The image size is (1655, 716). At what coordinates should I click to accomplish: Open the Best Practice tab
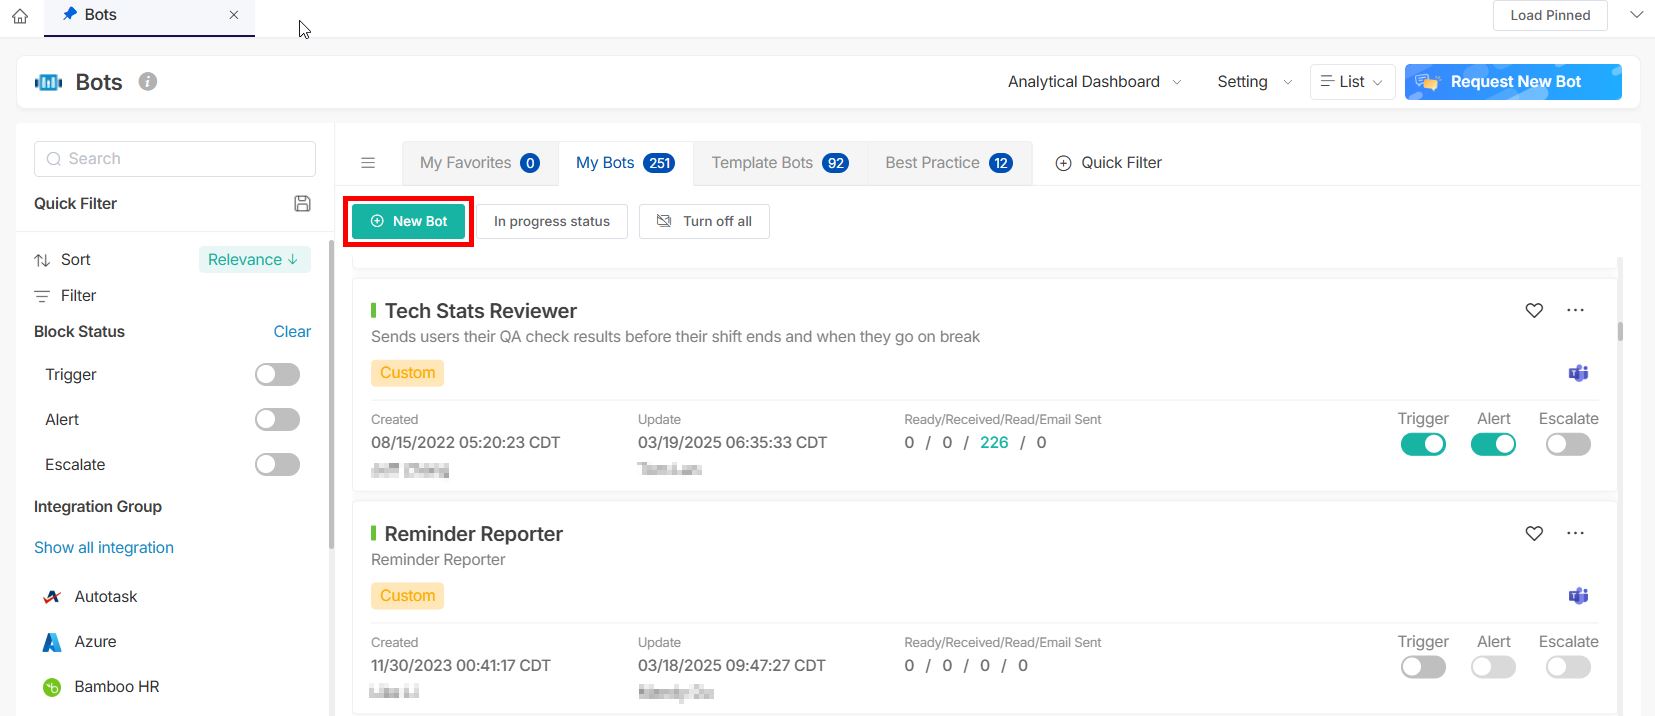(948, 163)
